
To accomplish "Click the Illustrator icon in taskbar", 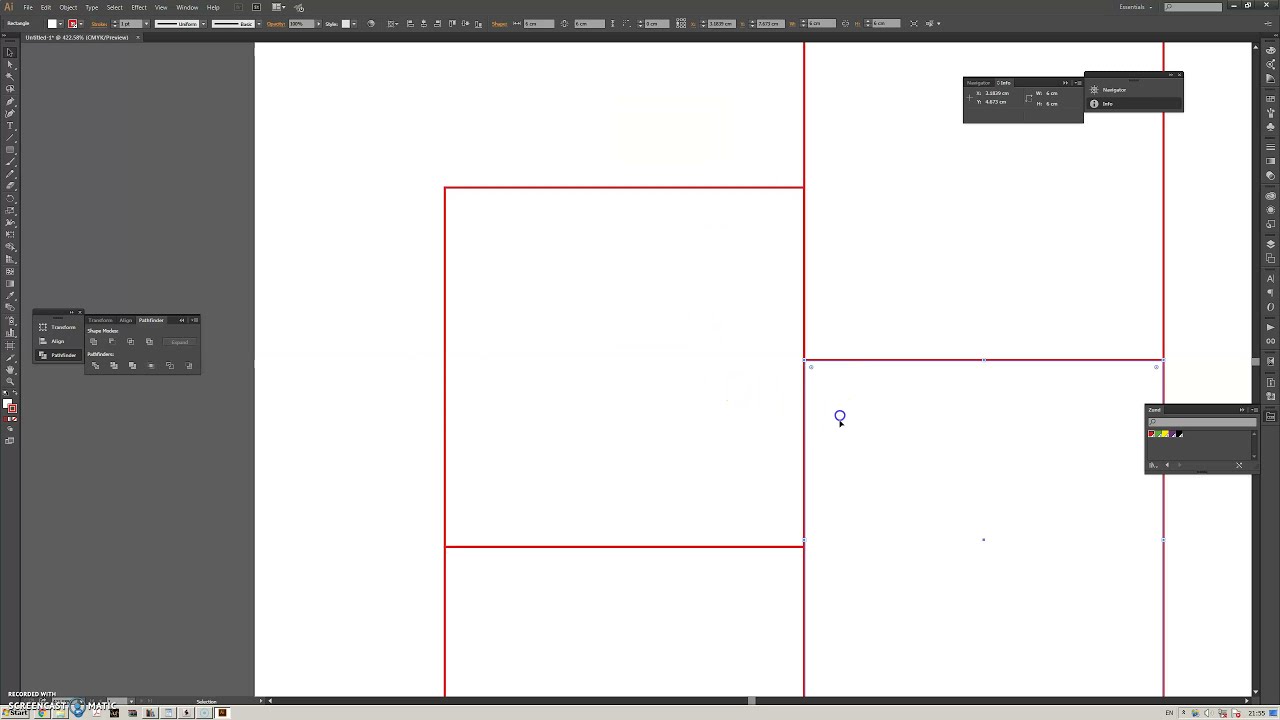I will click(222, 713).
